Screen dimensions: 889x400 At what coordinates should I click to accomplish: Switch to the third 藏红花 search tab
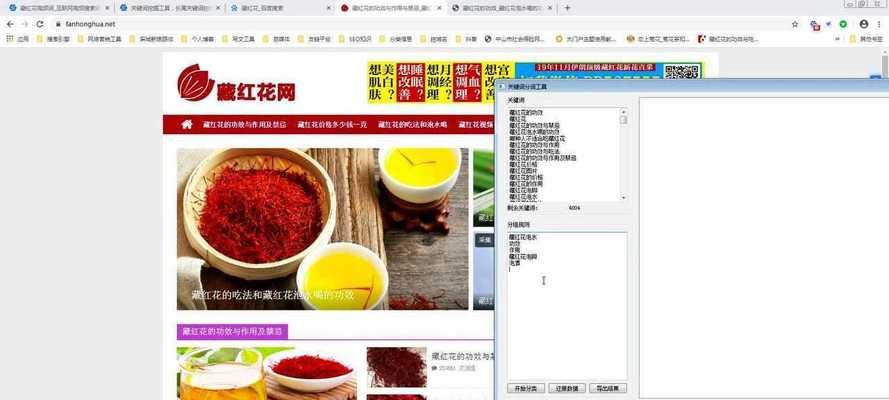coord(280,8)
